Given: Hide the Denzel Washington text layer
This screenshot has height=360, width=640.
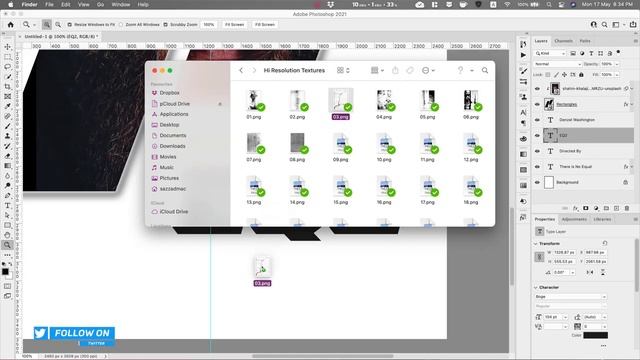Looking at the screenshot, I should coord(537,120).
